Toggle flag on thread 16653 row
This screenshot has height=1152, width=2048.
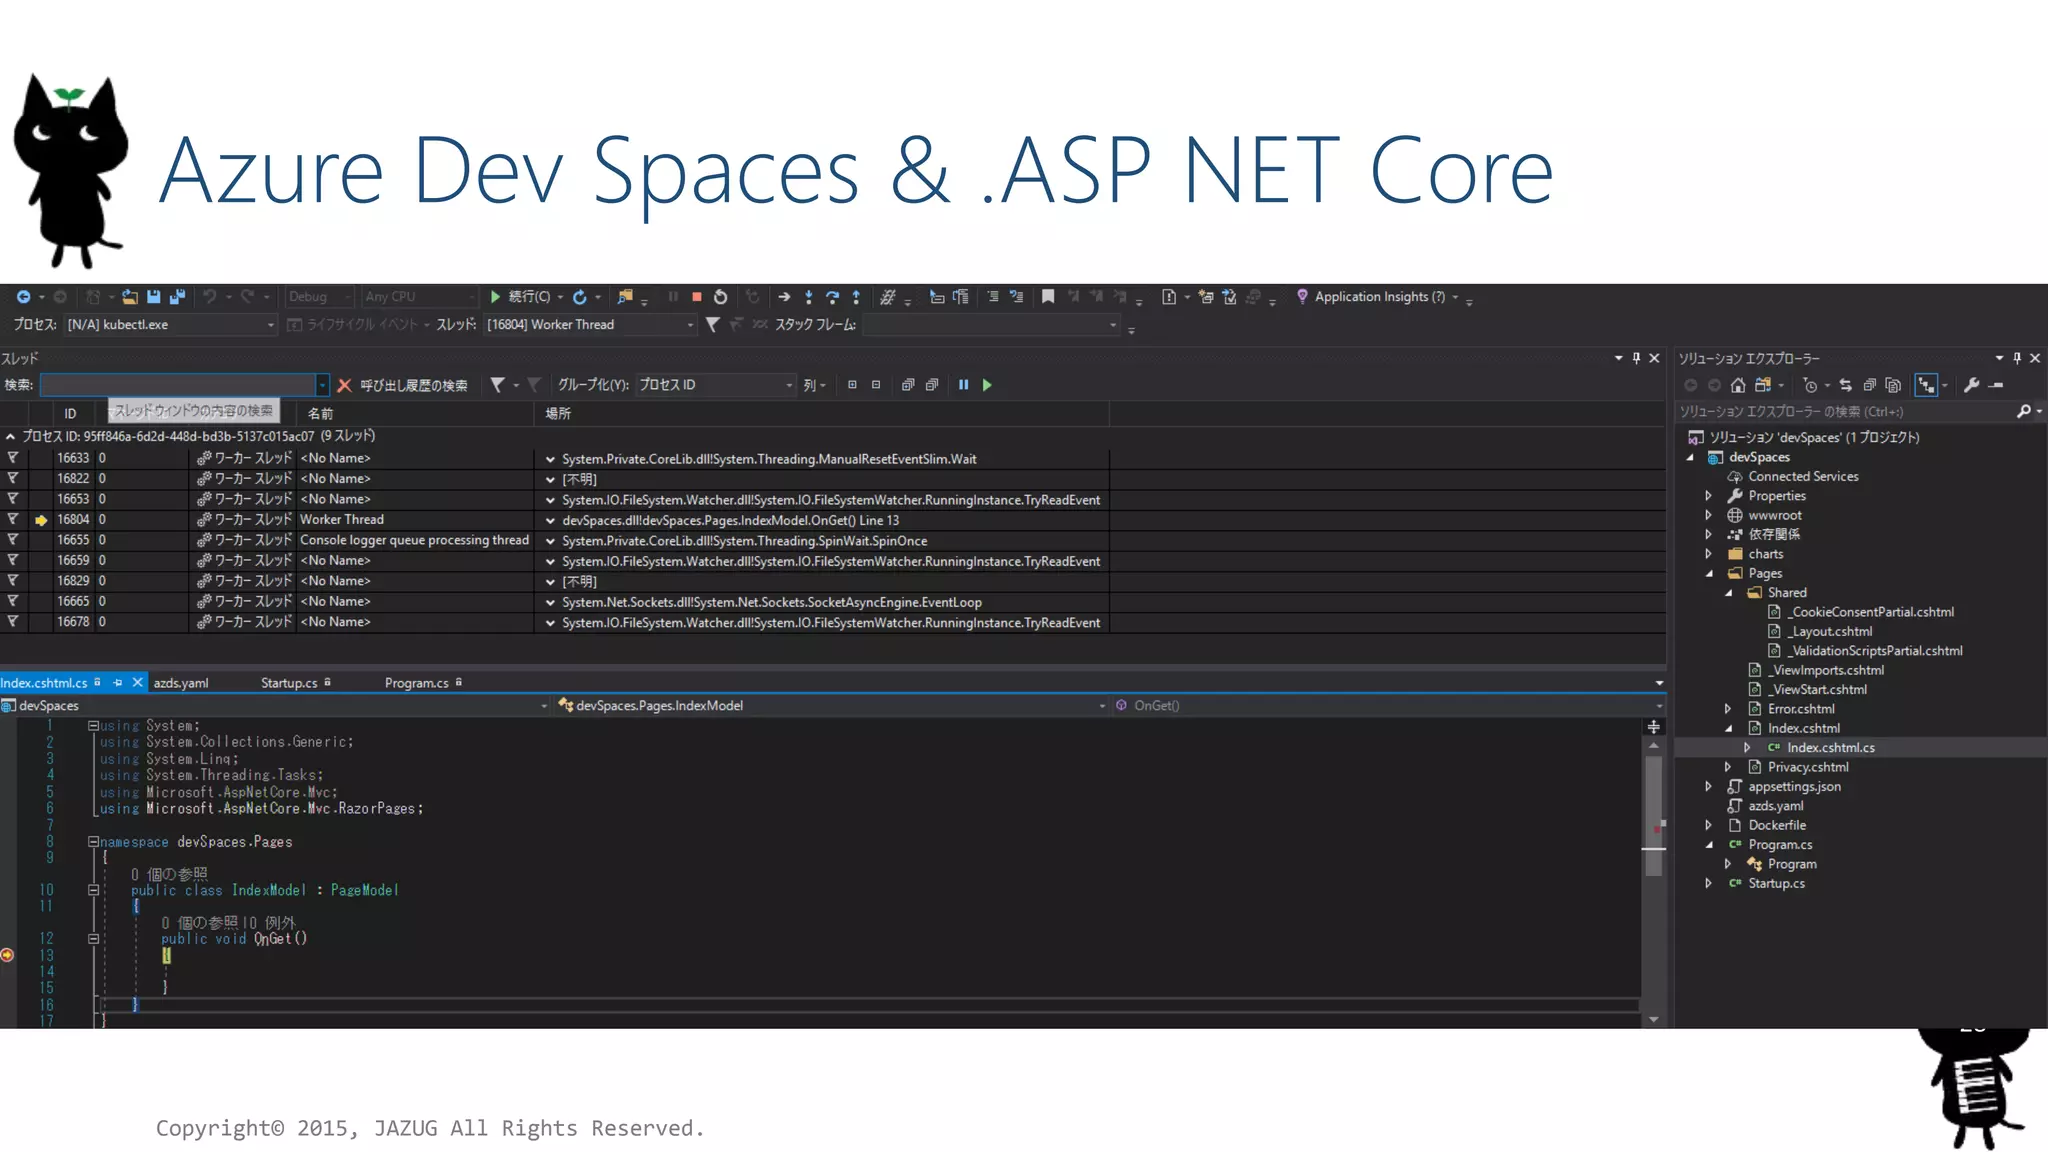(13, 499)
